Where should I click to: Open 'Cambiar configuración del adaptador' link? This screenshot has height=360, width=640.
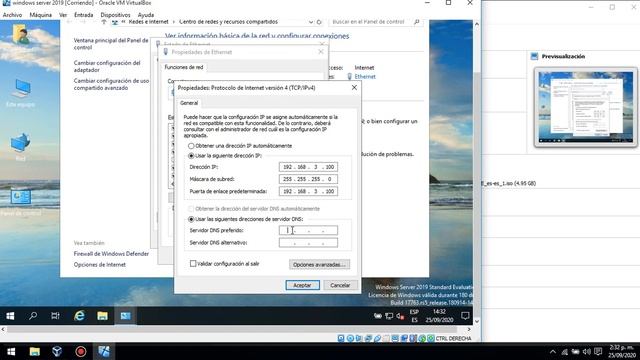[x=107, y=66]
